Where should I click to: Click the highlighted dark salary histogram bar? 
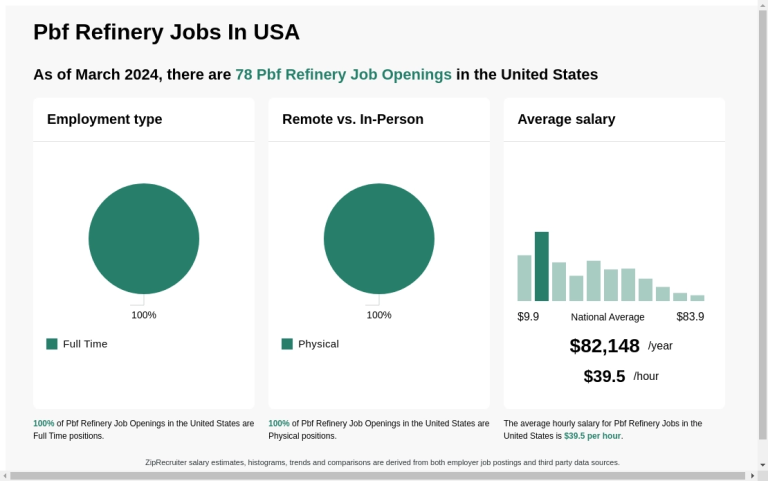pyautogui.click(x=542, y=266)
